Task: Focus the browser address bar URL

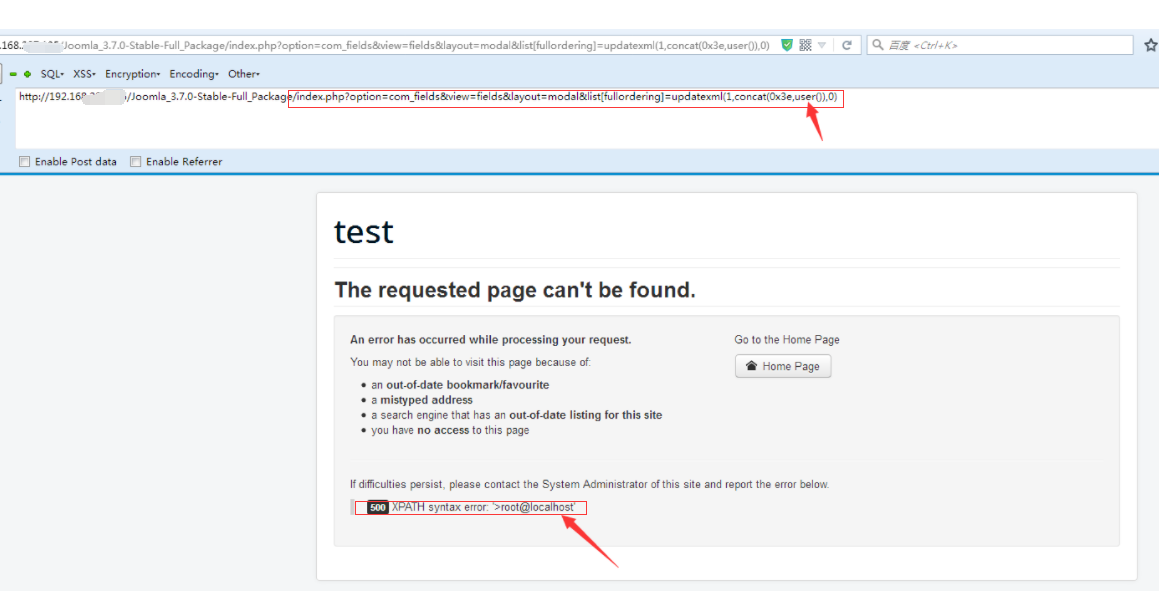Action: (x=384, y=45)
